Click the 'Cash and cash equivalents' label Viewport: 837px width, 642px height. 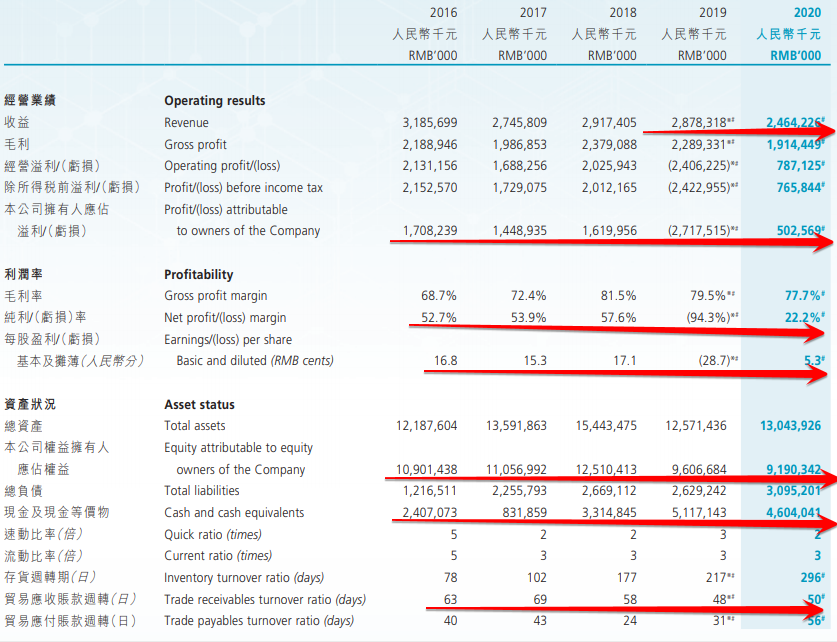coord(233,513)
